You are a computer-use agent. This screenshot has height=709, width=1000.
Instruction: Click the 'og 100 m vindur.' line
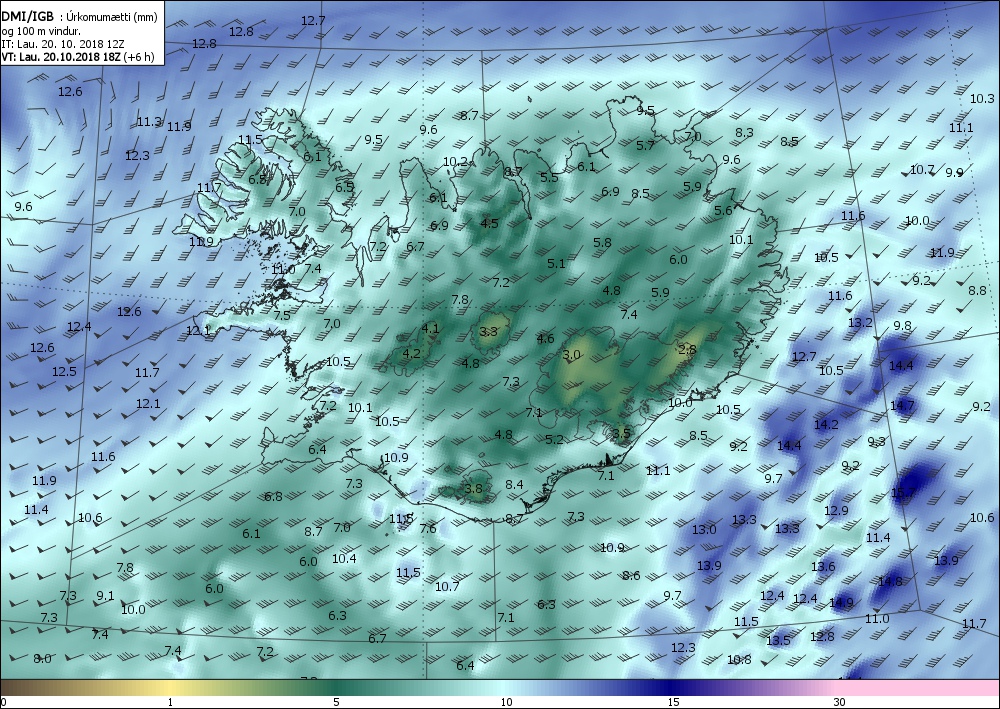pos(41,31)
